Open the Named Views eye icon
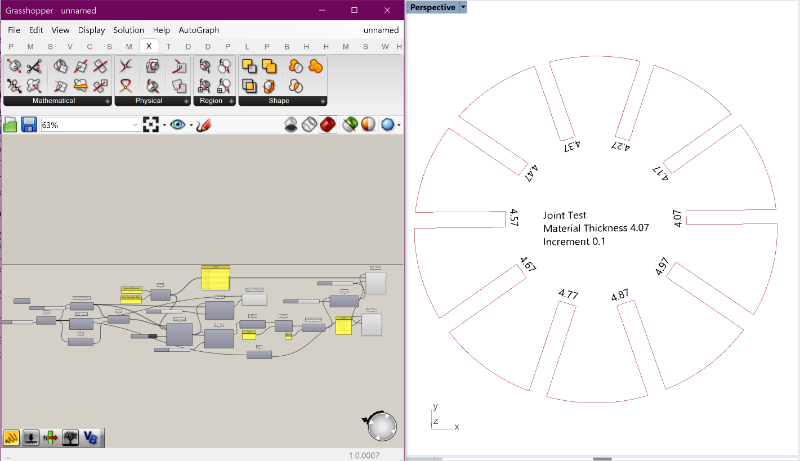This screenshot has width=800, height=461. tap(178, 124)
